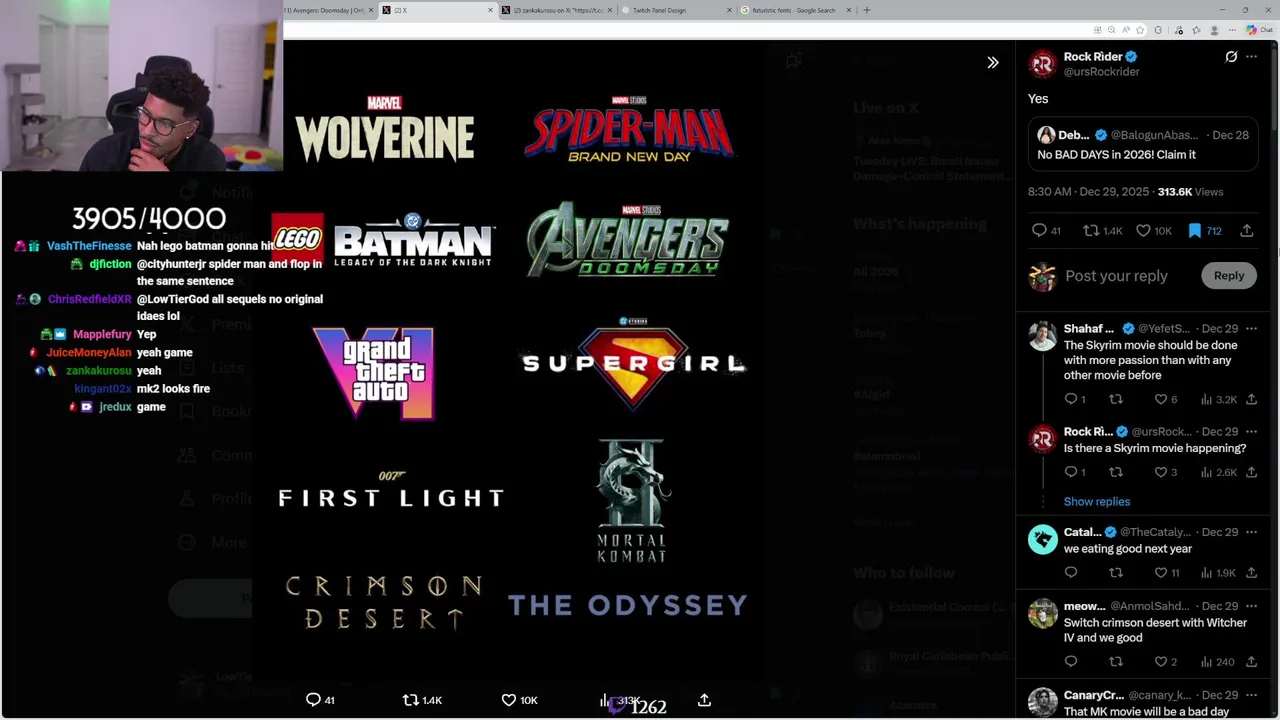The height and width of the screenshot is (720, 1280).
Task: View analytics 3.2K on Shahaf's comment
Action: click(1218, 399)
